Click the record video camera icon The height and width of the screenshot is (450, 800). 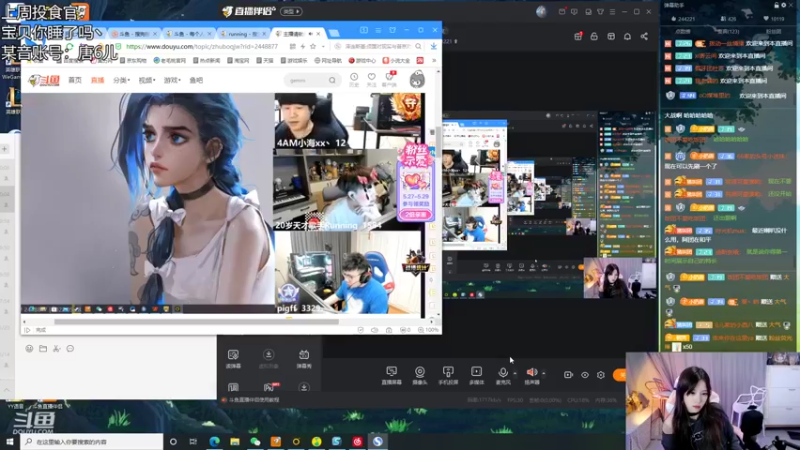568,375
